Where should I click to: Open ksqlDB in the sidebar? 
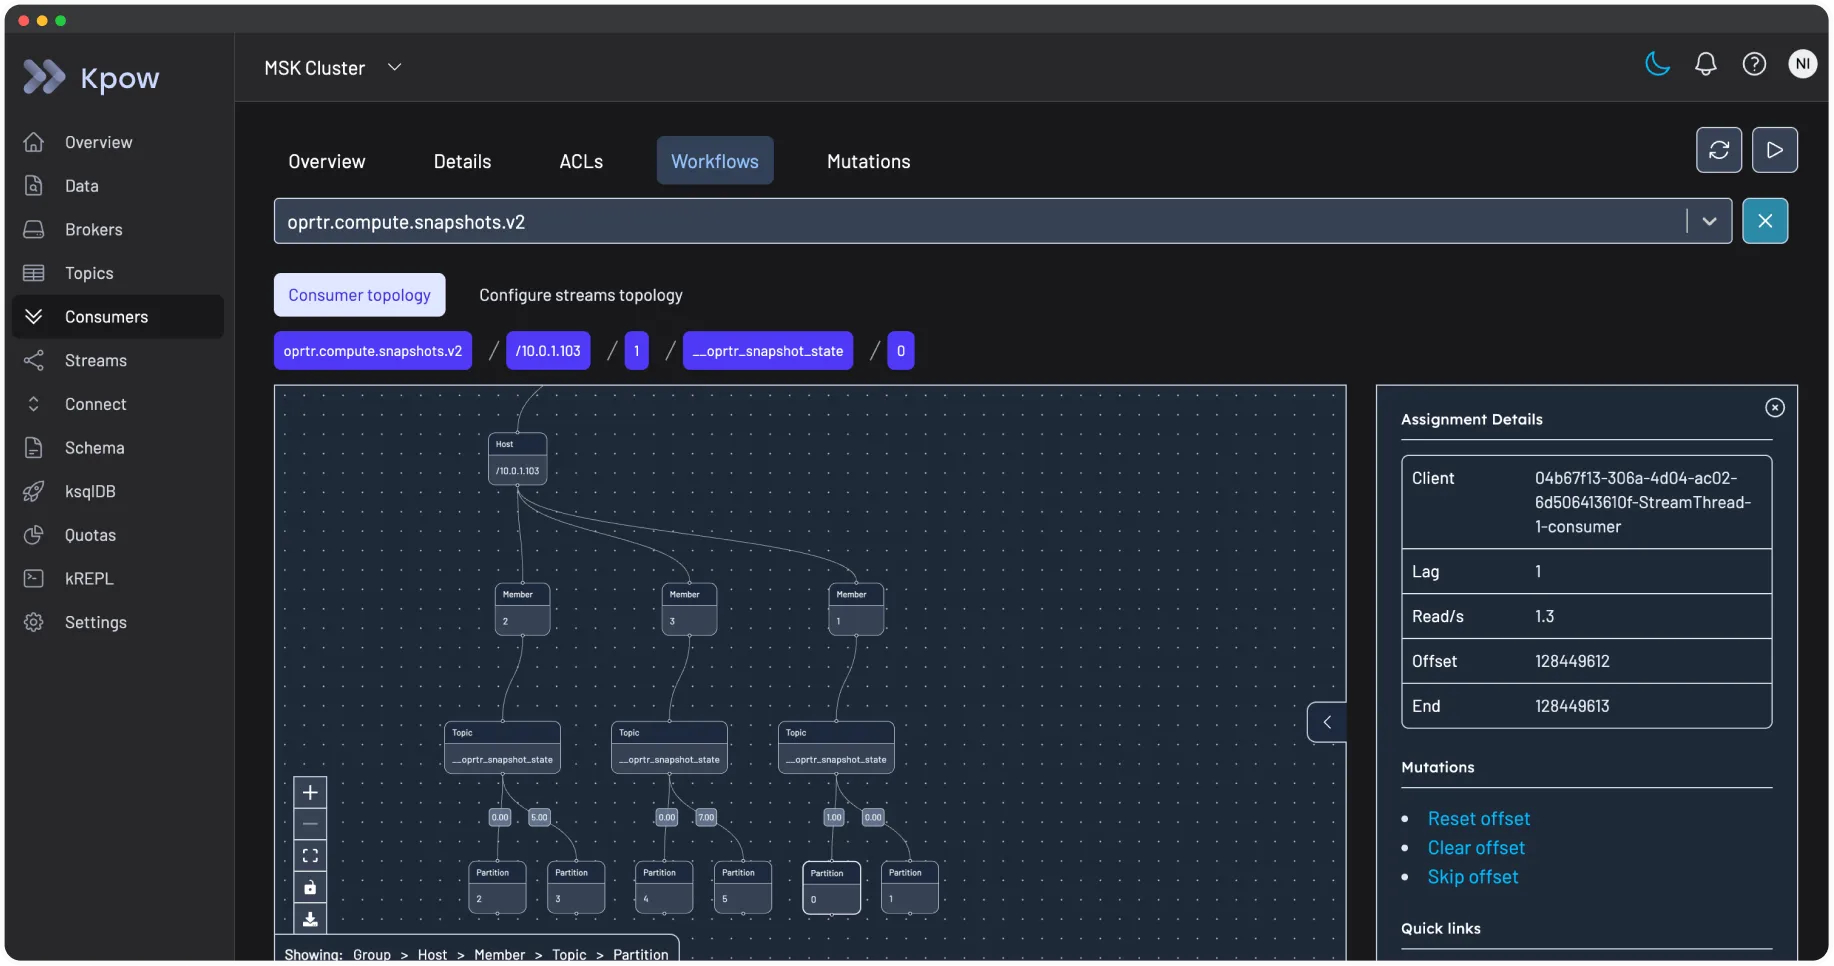118,492
